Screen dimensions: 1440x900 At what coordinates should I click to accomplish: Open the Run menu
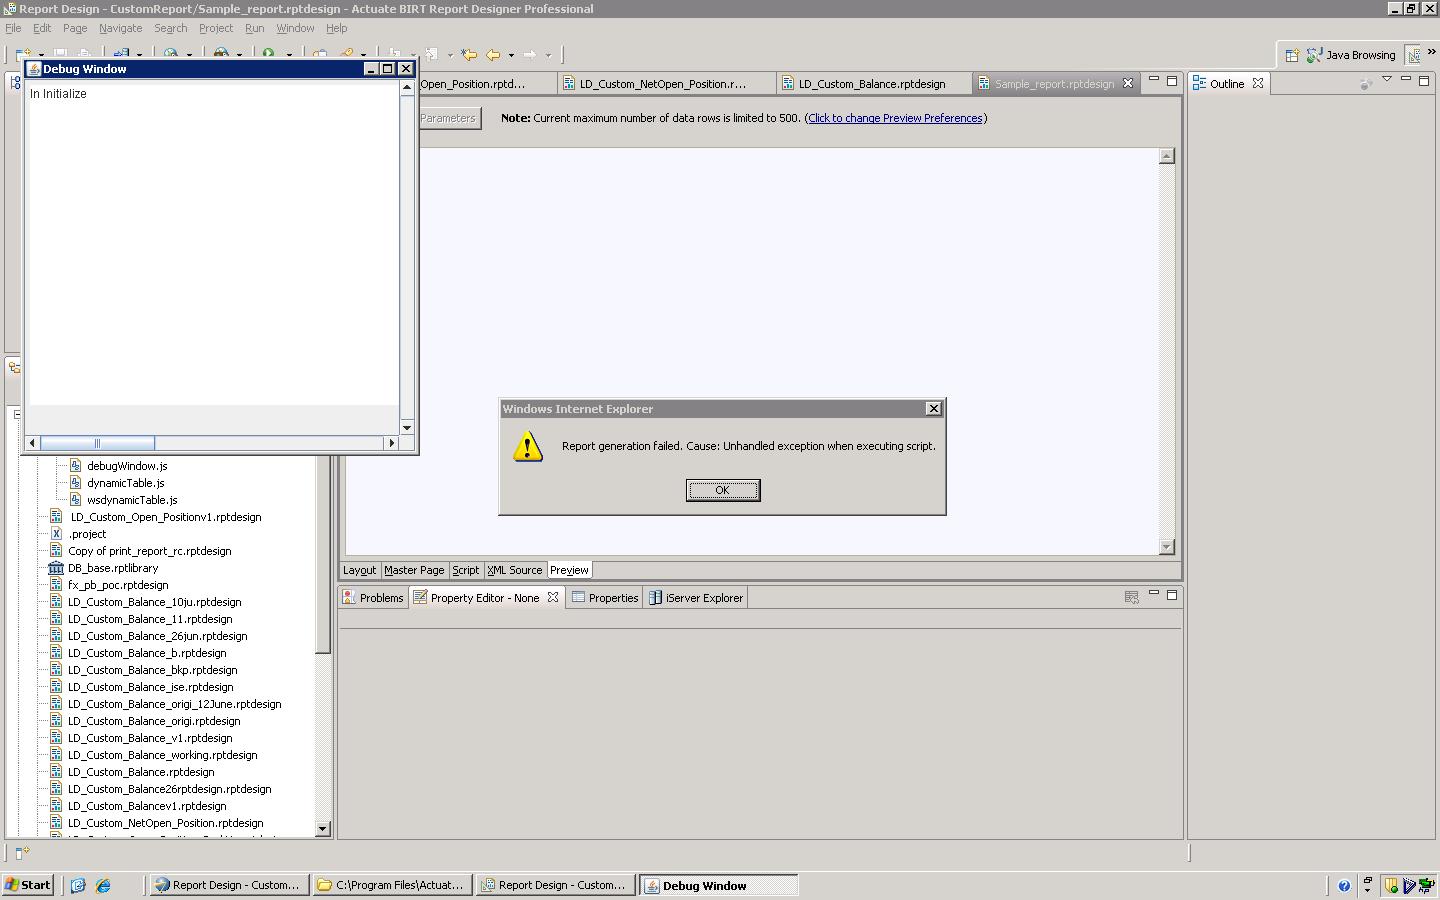[255, 28]
